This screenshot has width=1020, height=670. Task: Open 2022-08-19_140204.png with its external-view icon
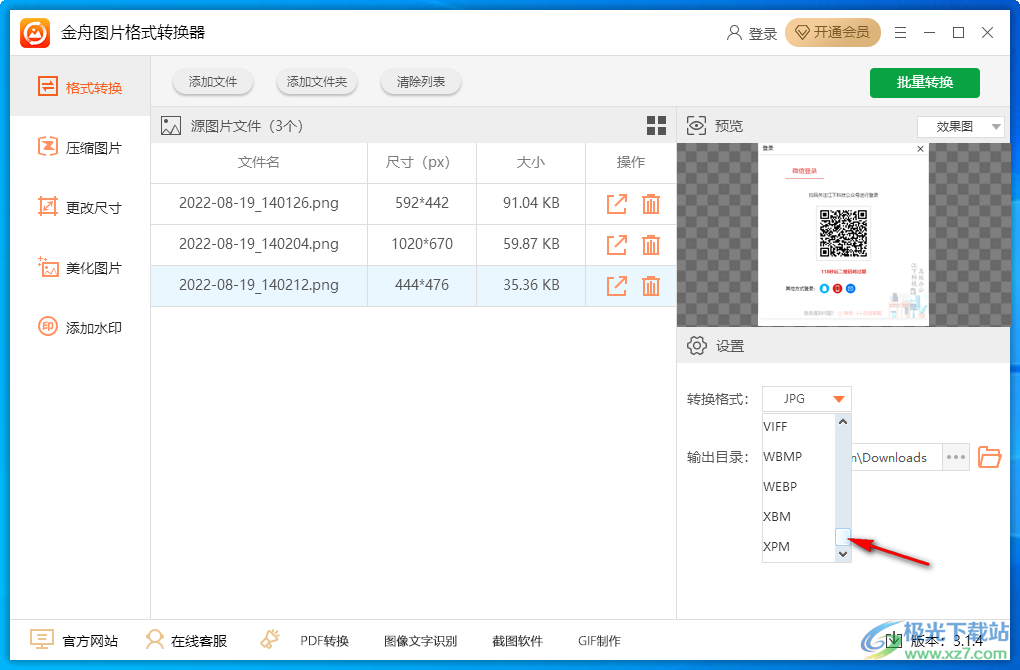click(617, 244)
